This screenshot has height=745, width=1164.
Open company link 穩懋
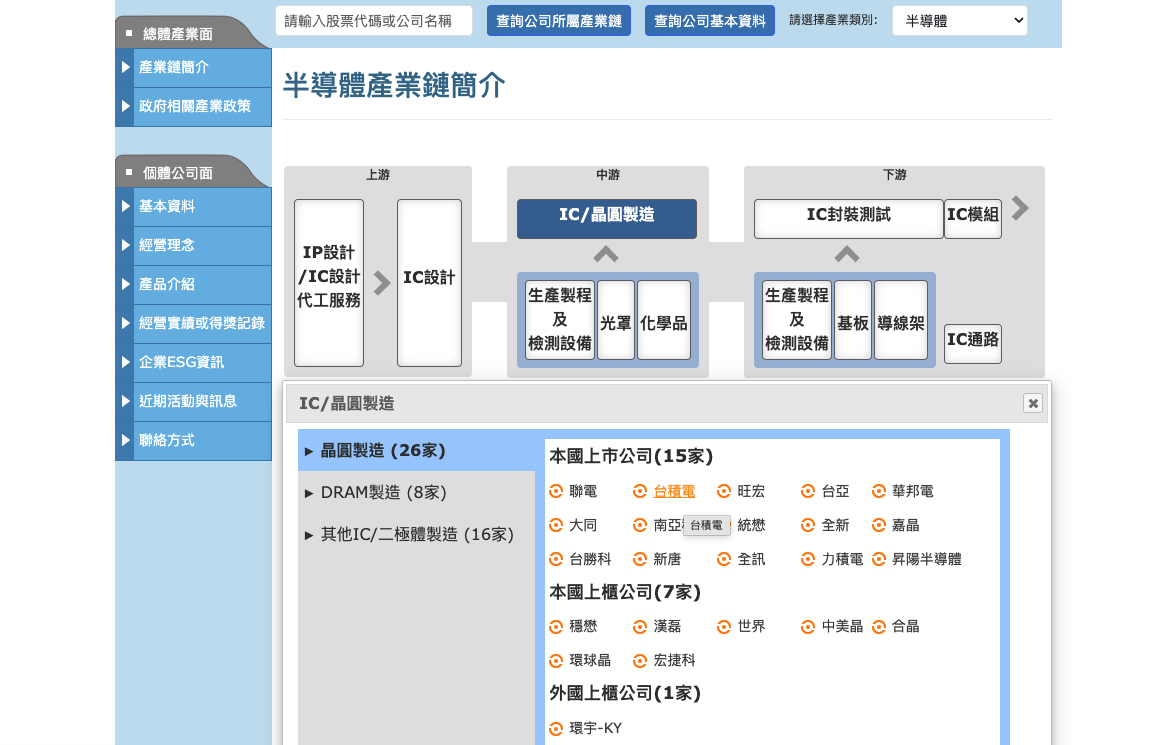click(x=583, y=627)
